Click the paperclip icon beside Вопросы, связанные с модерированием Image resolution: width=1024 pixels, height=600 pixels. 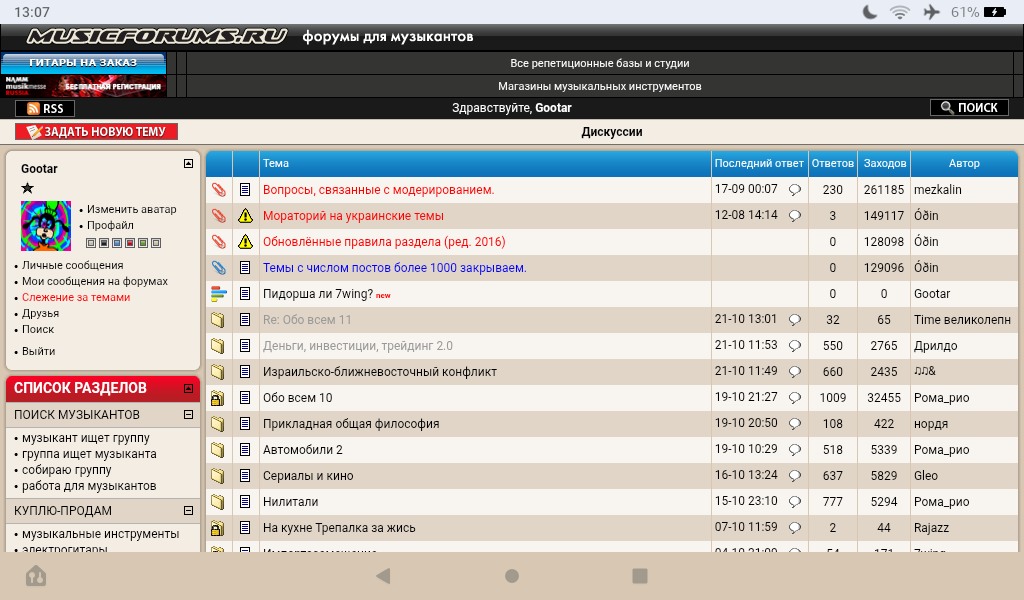[x=218, y=189]
